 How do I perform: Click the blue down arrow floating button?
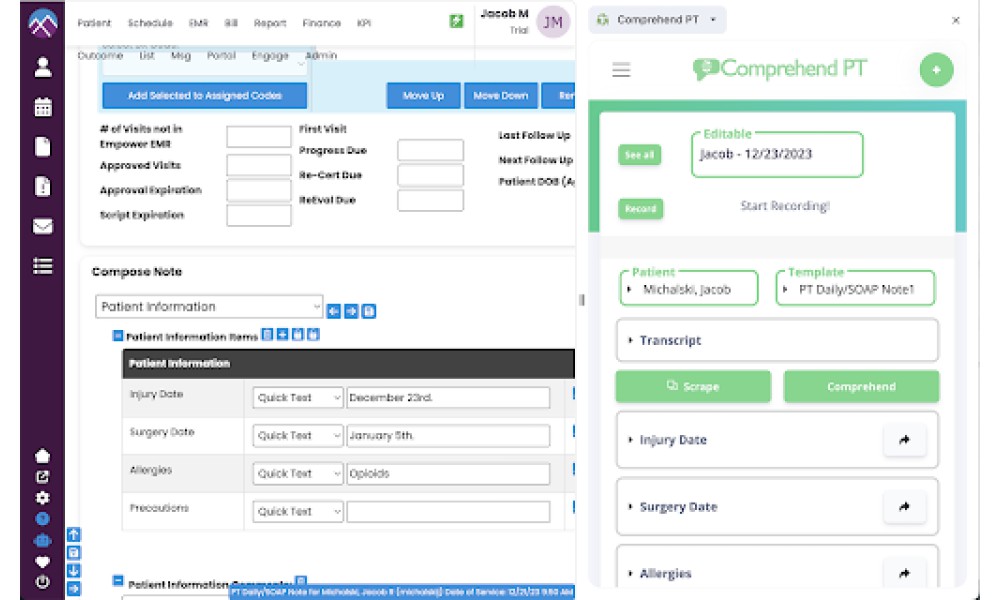(74, 570)
